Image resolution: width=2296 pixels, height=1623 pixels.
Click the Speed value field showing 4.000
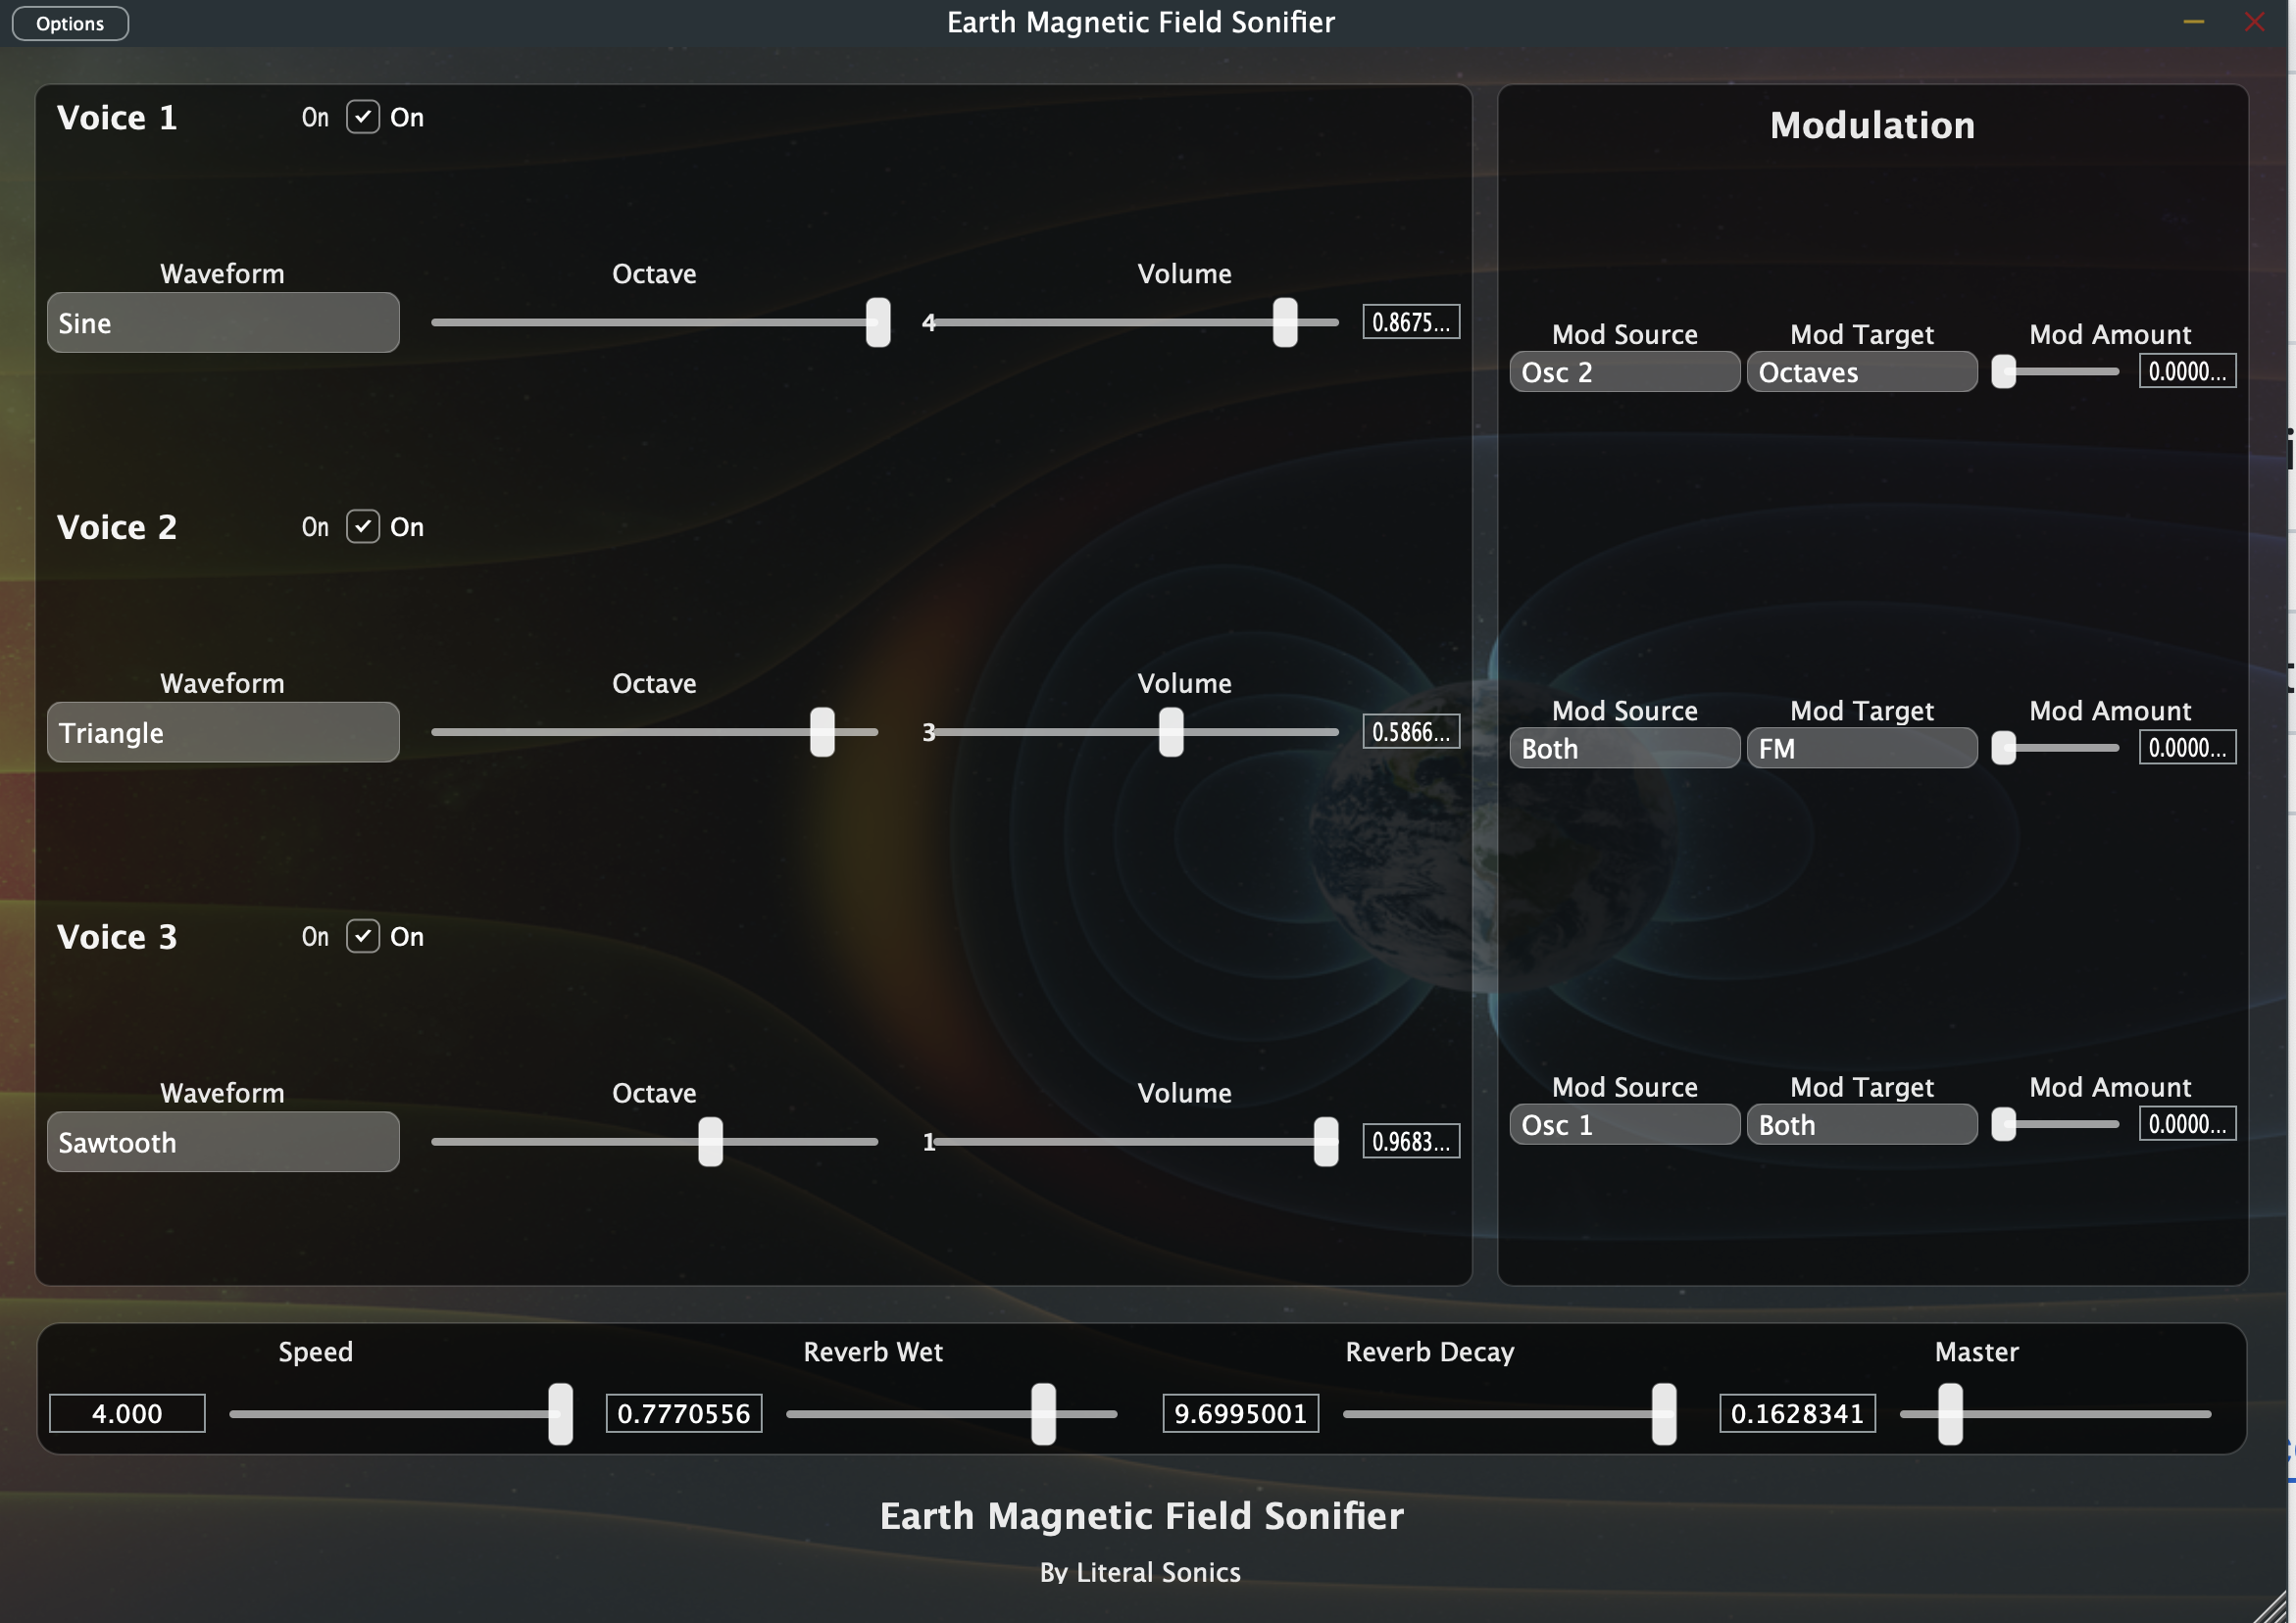tap(127, 1413)
